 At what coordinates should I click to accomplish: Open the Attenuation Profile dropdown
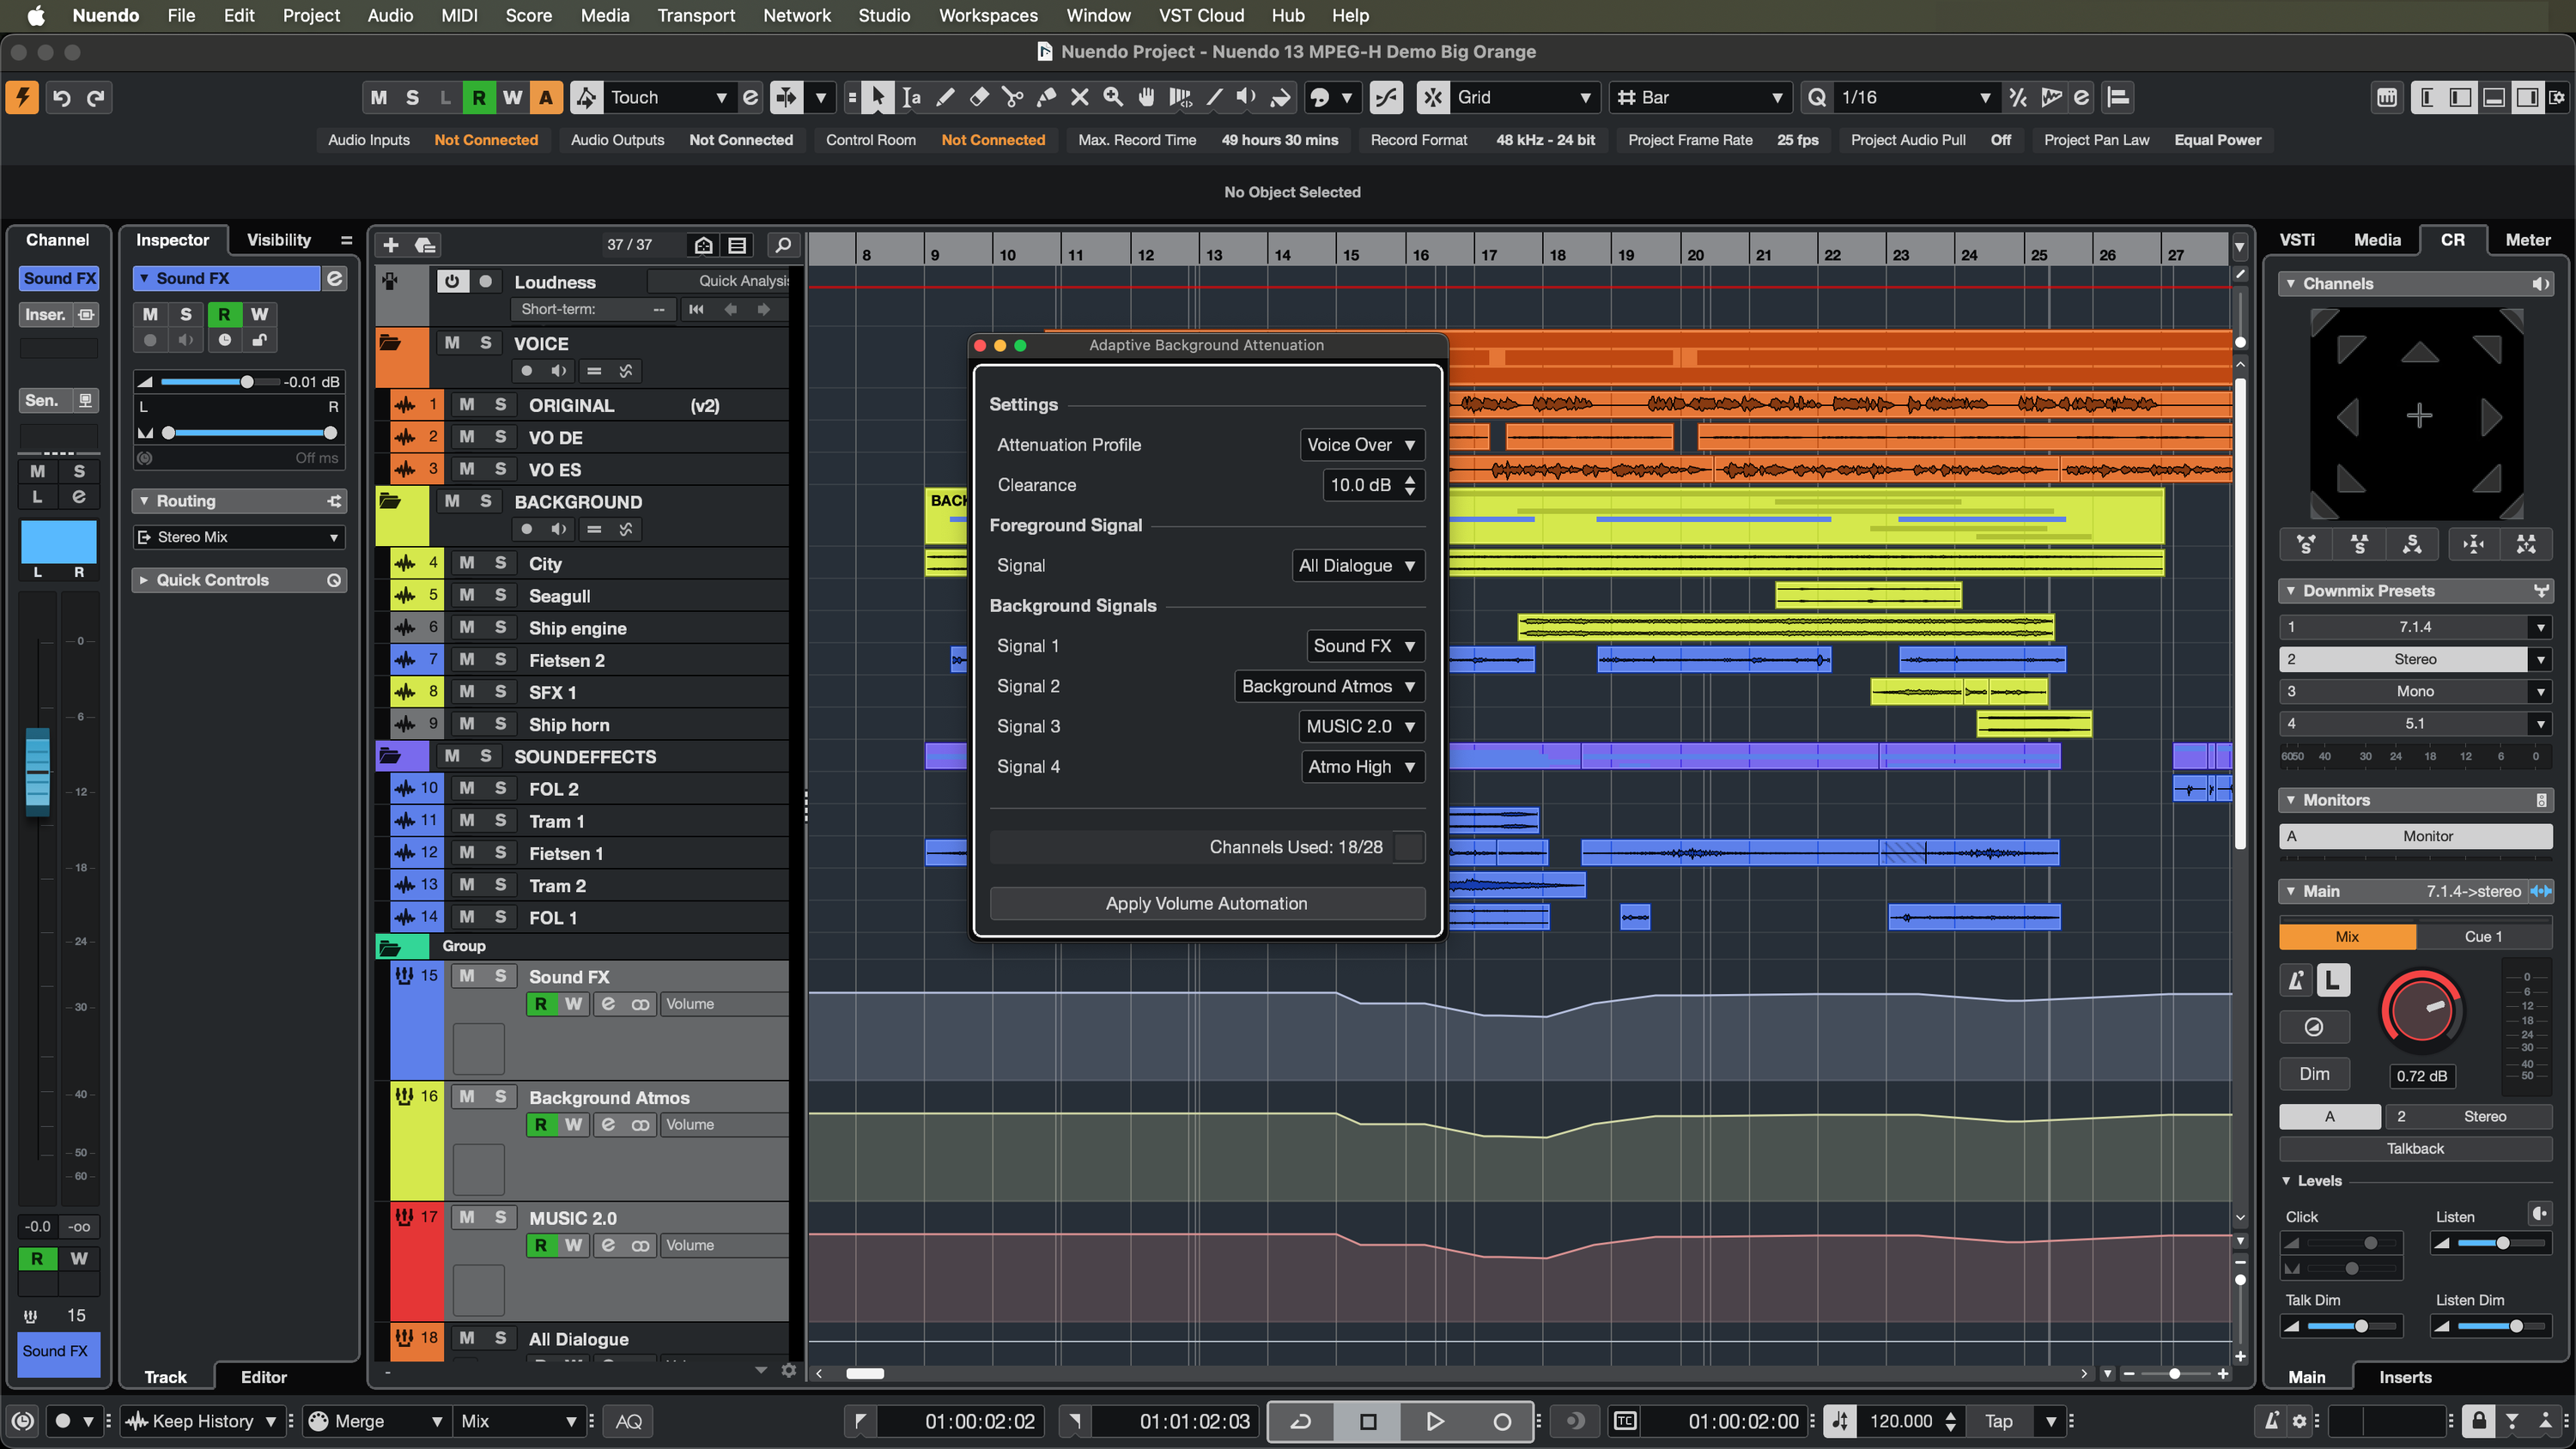click(1362, 444)
